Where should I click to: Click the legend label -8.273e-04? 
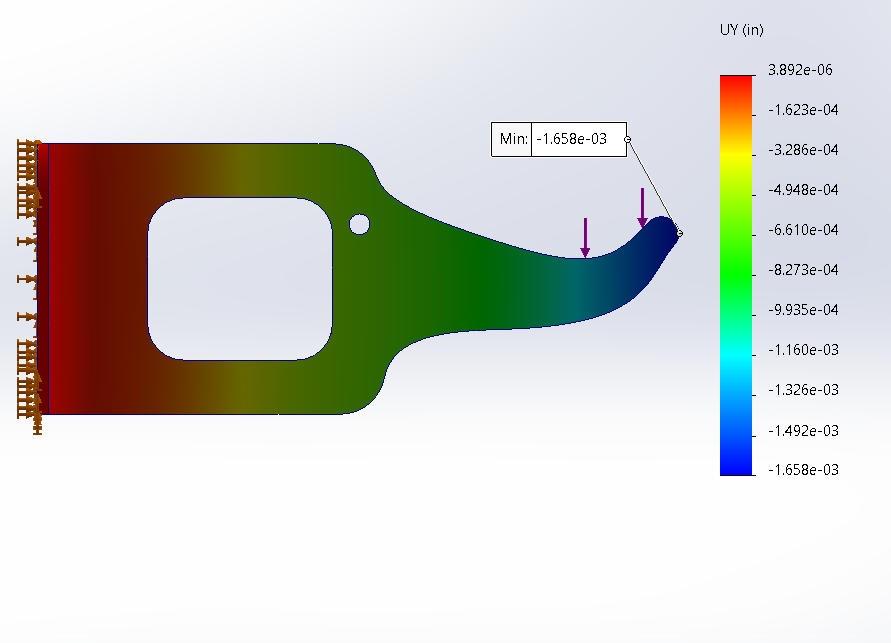[x=804, y=270]
